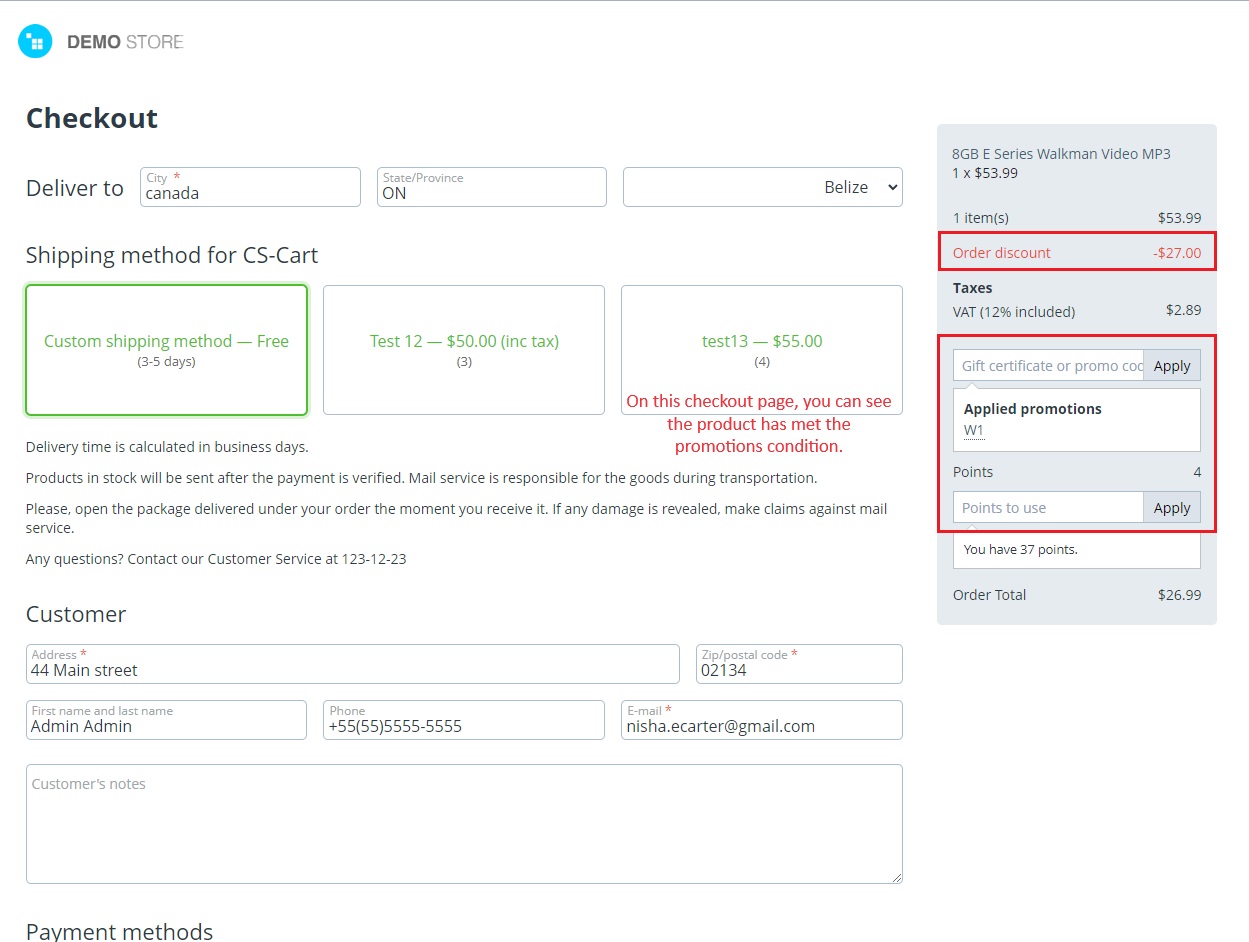The width and height of the screenshot is (1249, 942).
Task: Click the Points to use field
Action: pyautogui.click(x=1048, y=507)
